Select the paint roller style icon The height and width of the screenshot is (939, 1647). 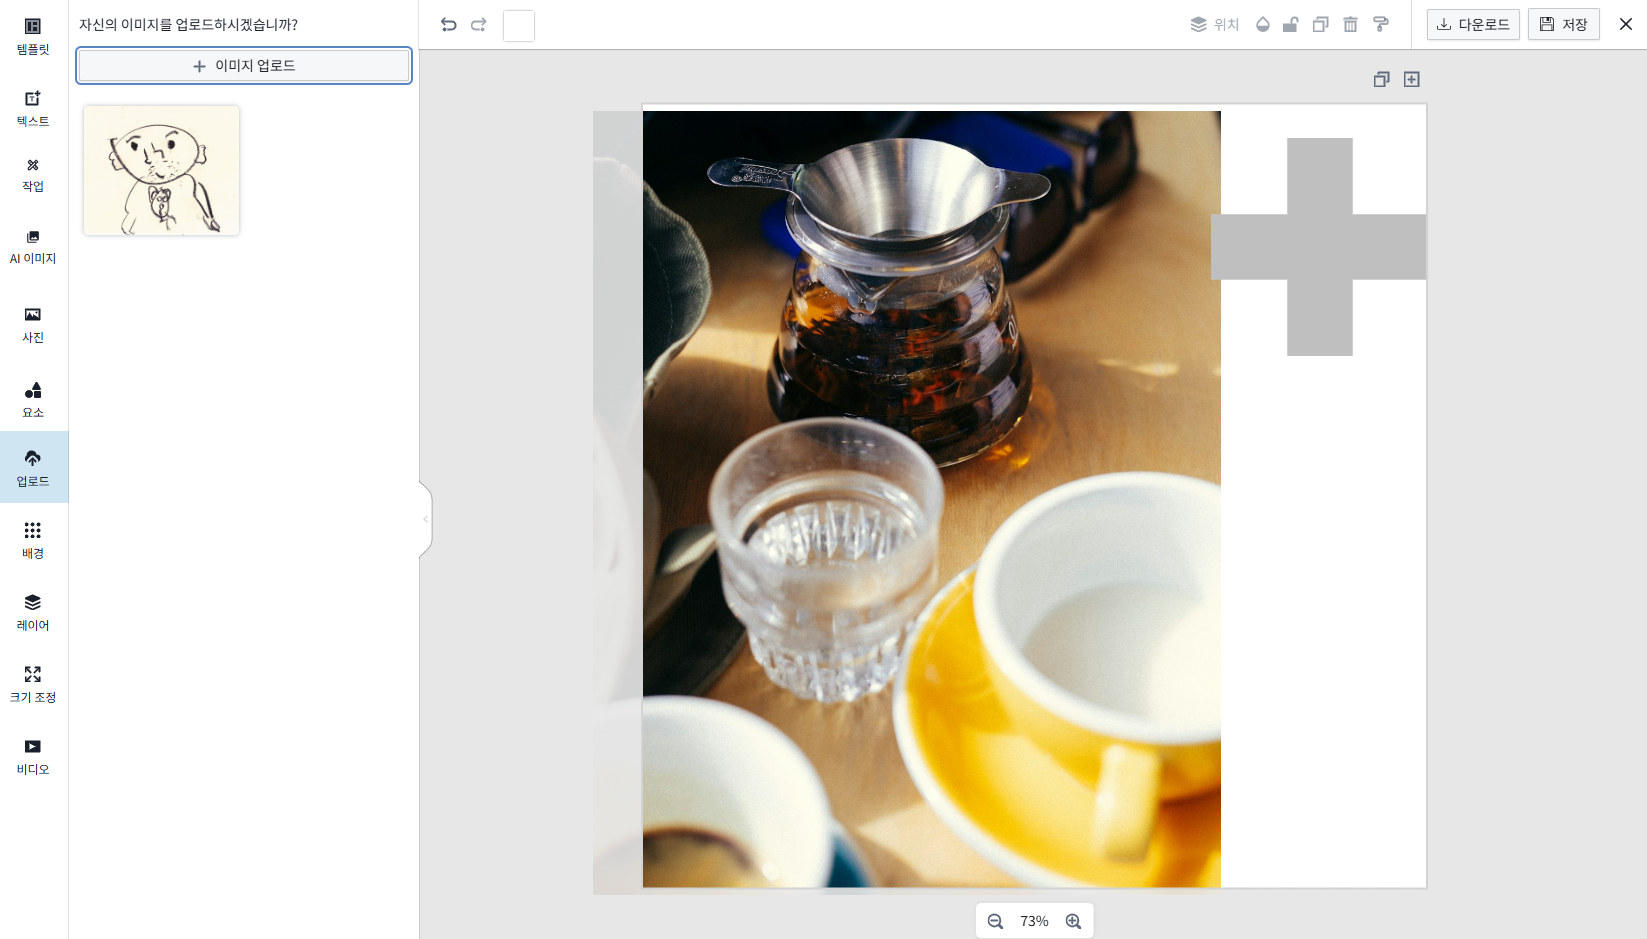pos(1381,25)
